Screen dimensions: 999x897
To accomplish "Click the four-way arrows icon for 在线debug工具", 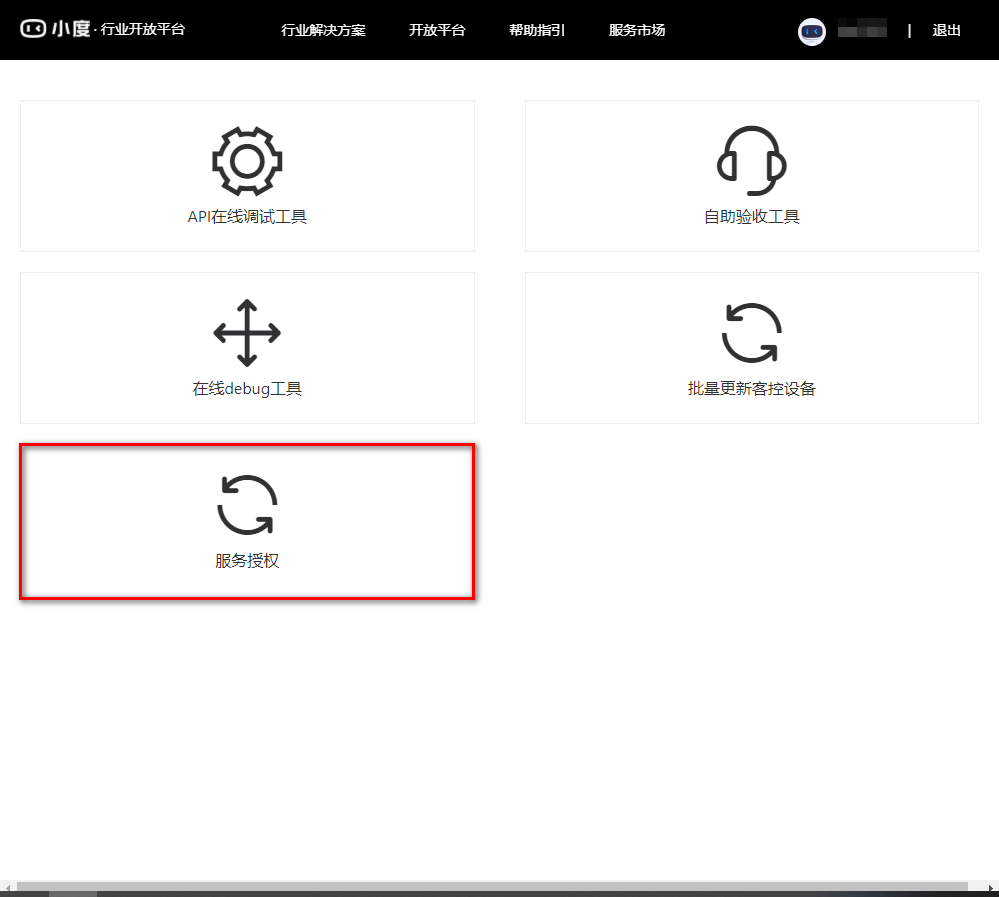I will point(247,333).
